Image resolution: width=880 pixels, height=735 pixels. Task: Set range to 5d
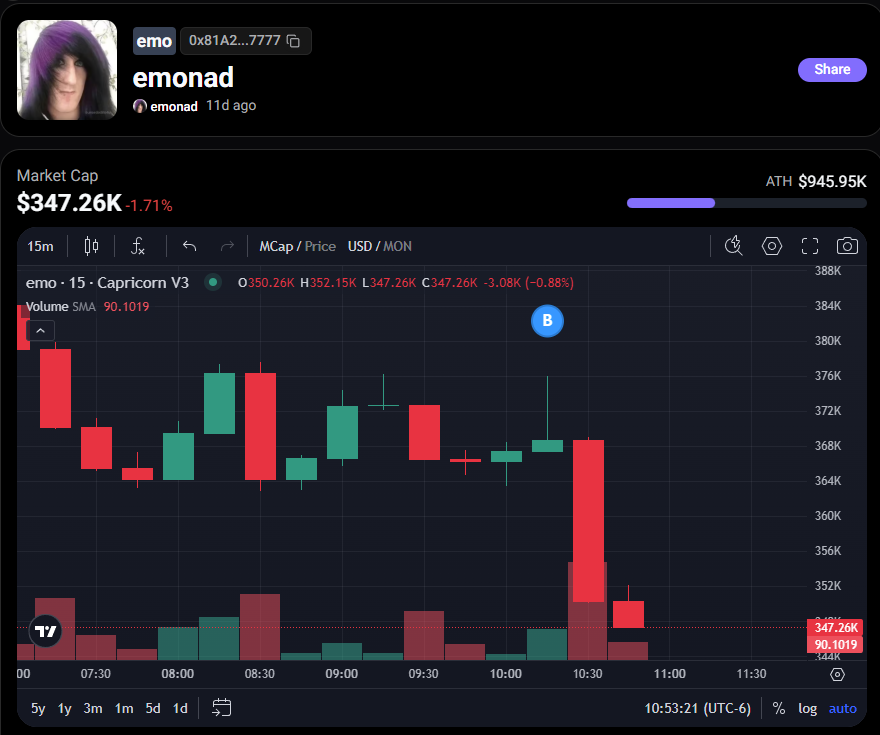(153, 709)
